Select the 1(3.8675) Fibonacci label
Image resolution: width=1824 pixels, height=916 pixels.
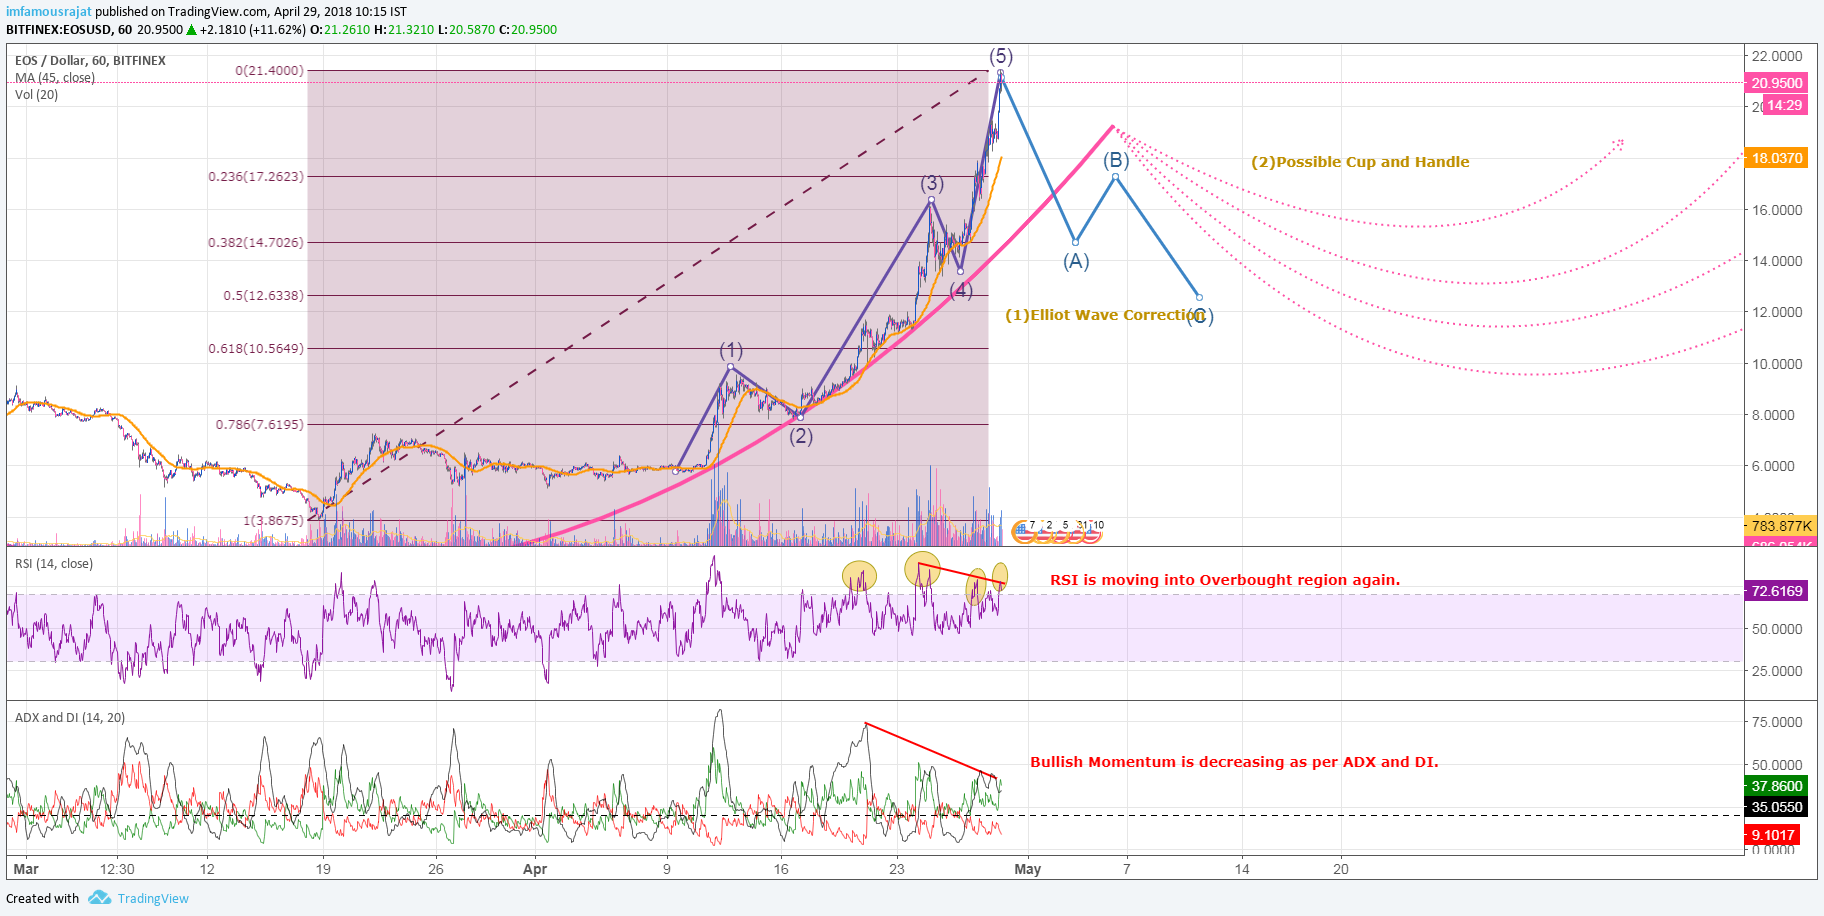coord(273,521)
